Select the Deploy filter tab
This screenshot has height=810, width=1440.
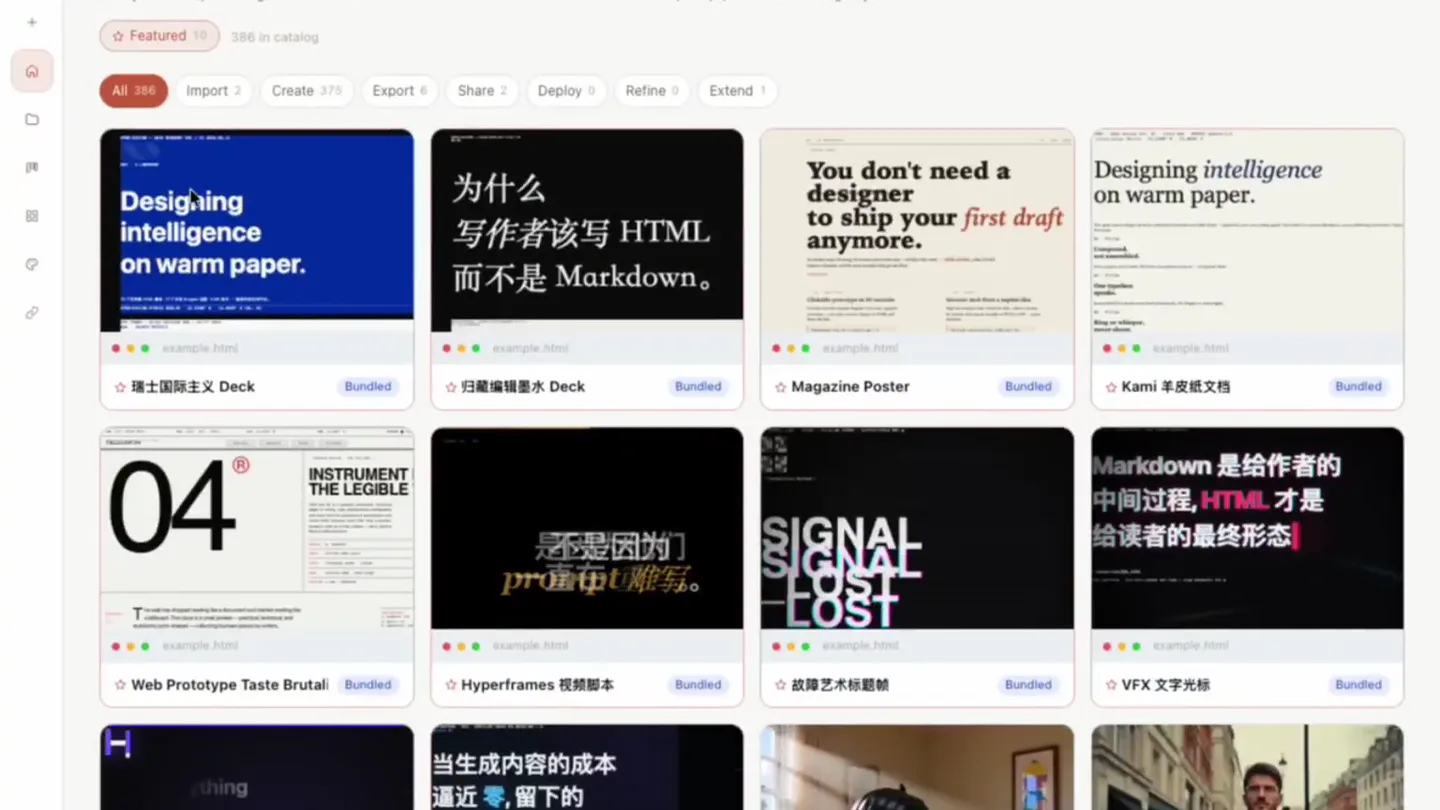566,91
